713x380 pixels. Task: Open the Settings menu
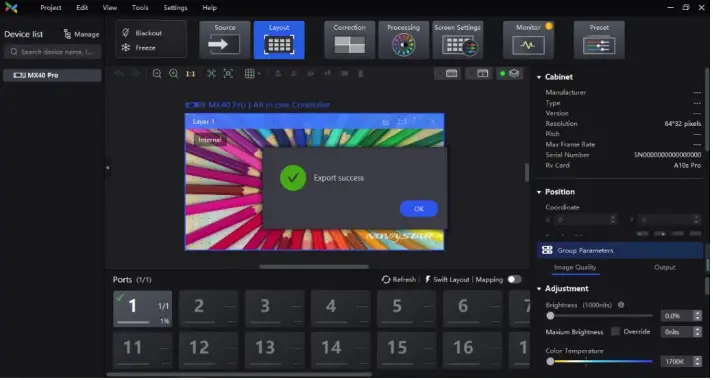[176, 8]
